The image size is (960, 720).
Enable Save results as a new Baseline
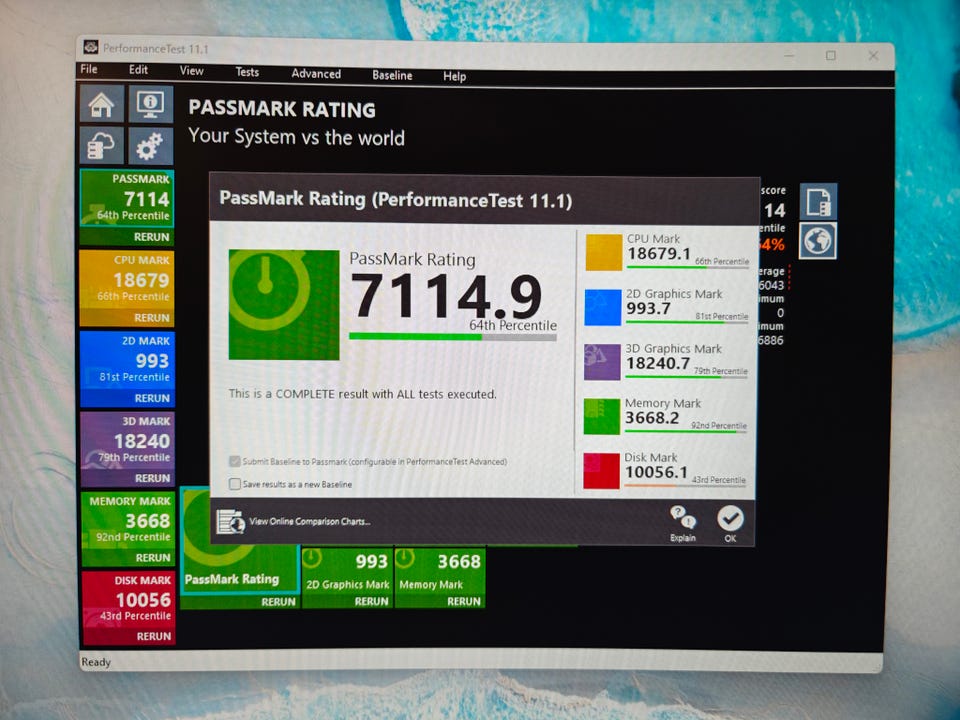(x=235, y=484)
